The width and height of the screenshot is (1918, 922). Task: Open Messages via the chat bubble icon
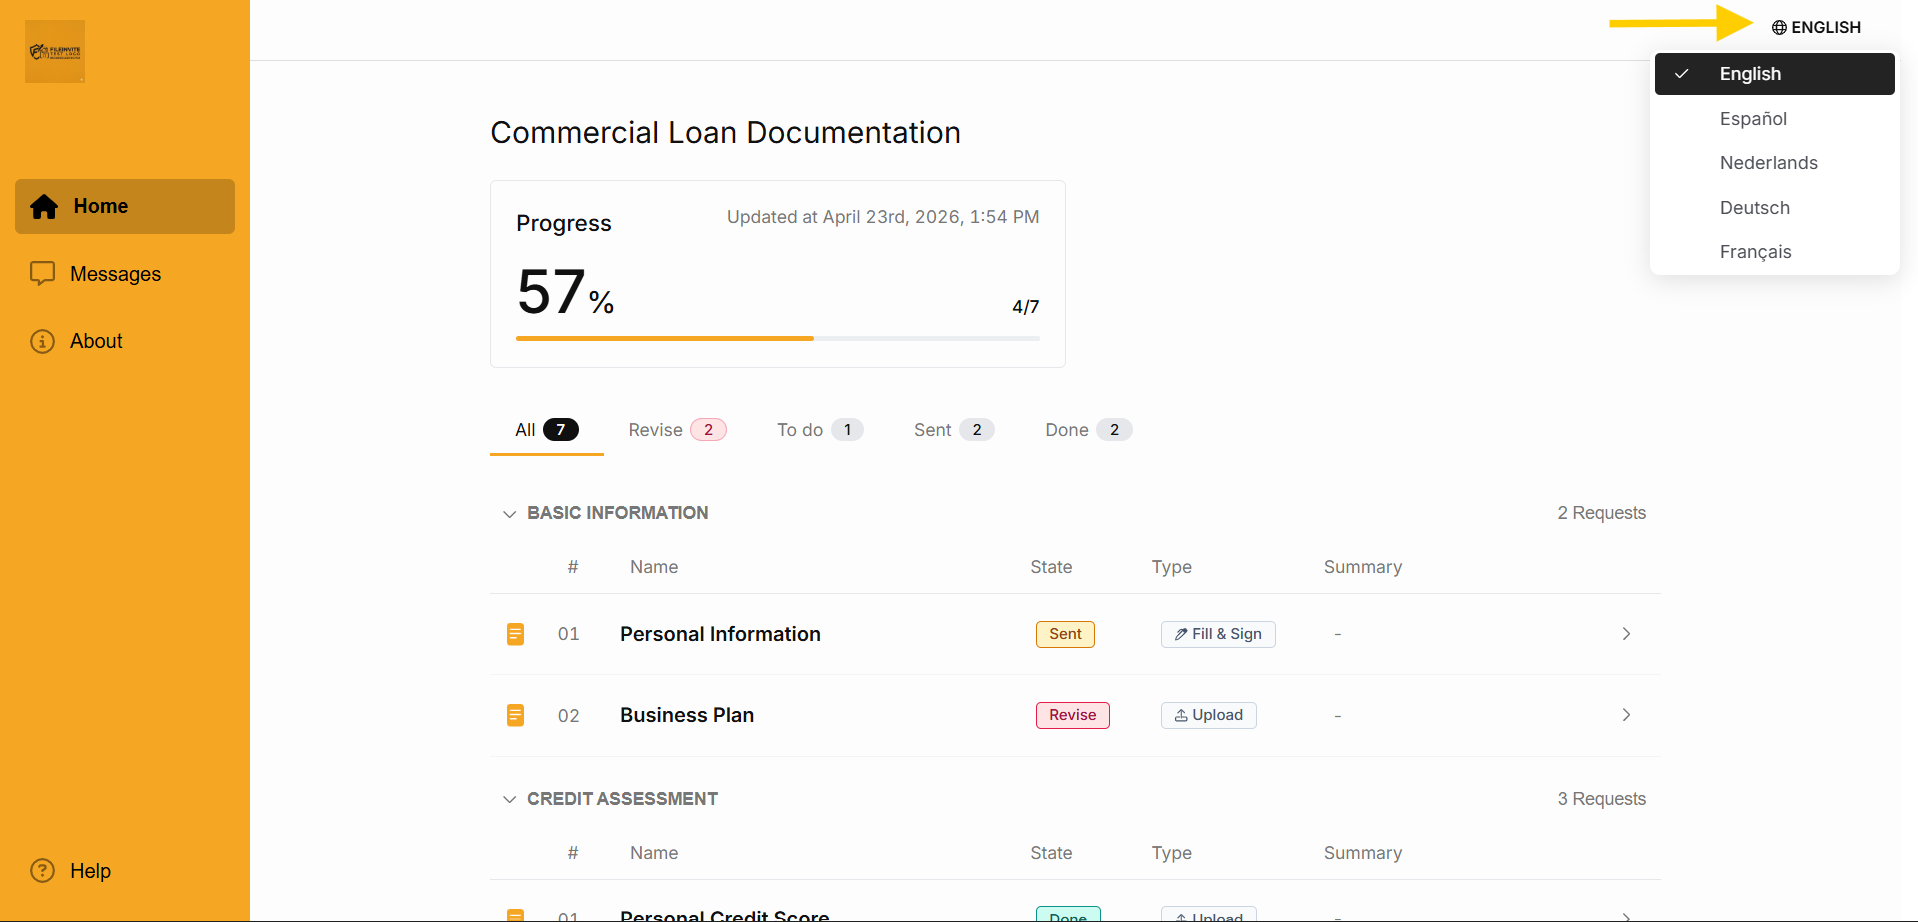tap(42, 274)
